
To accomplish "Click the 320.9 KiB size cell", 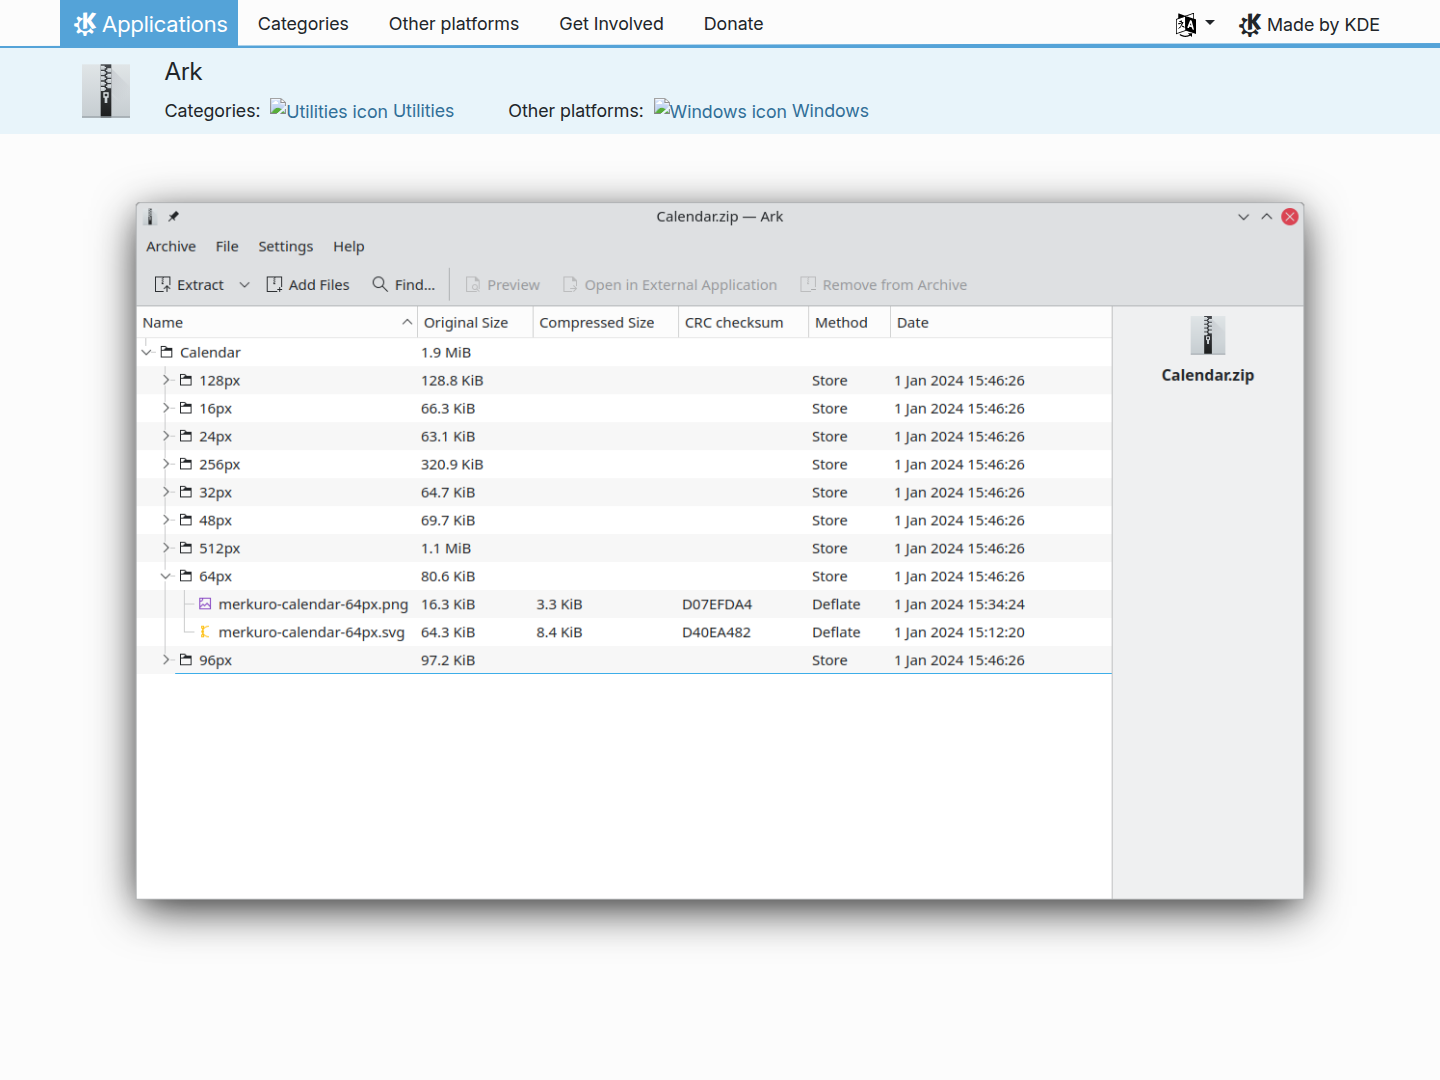I will (452, 465).
